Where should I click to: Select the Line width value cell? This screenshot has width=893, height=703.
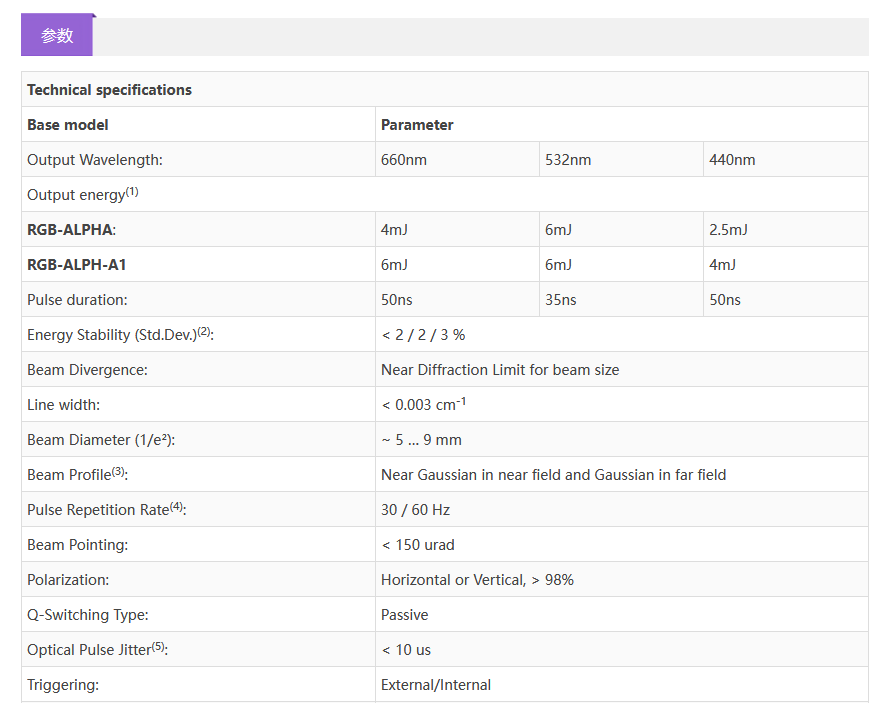tap(424, 404)
